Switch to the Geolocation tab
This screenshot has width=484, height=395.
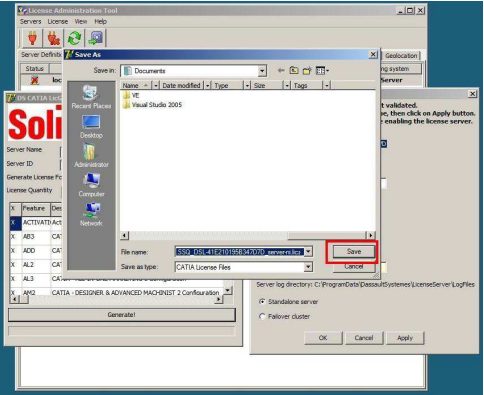(x=401, y=56)
